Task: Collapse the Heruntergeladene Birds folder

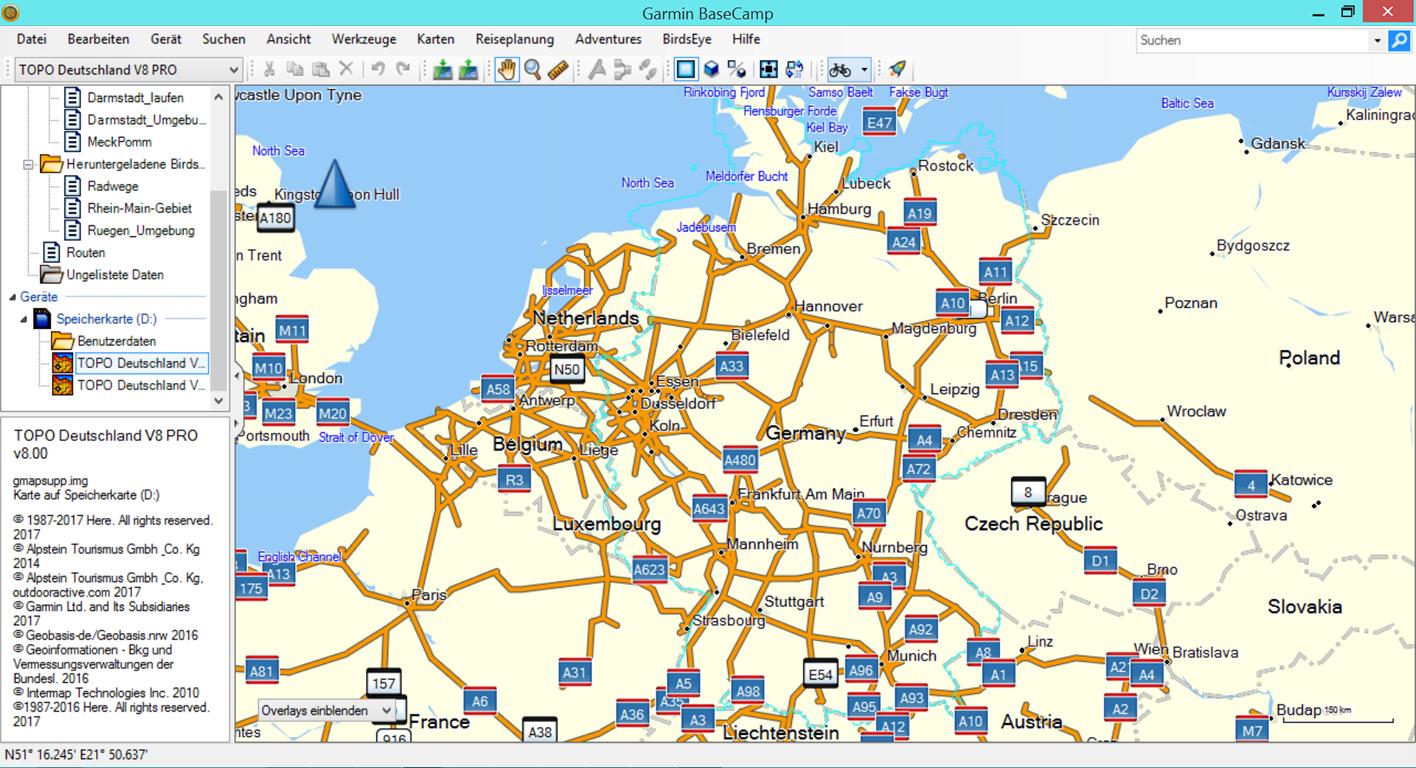Action: pyautogui.click(x=30, y=164)
